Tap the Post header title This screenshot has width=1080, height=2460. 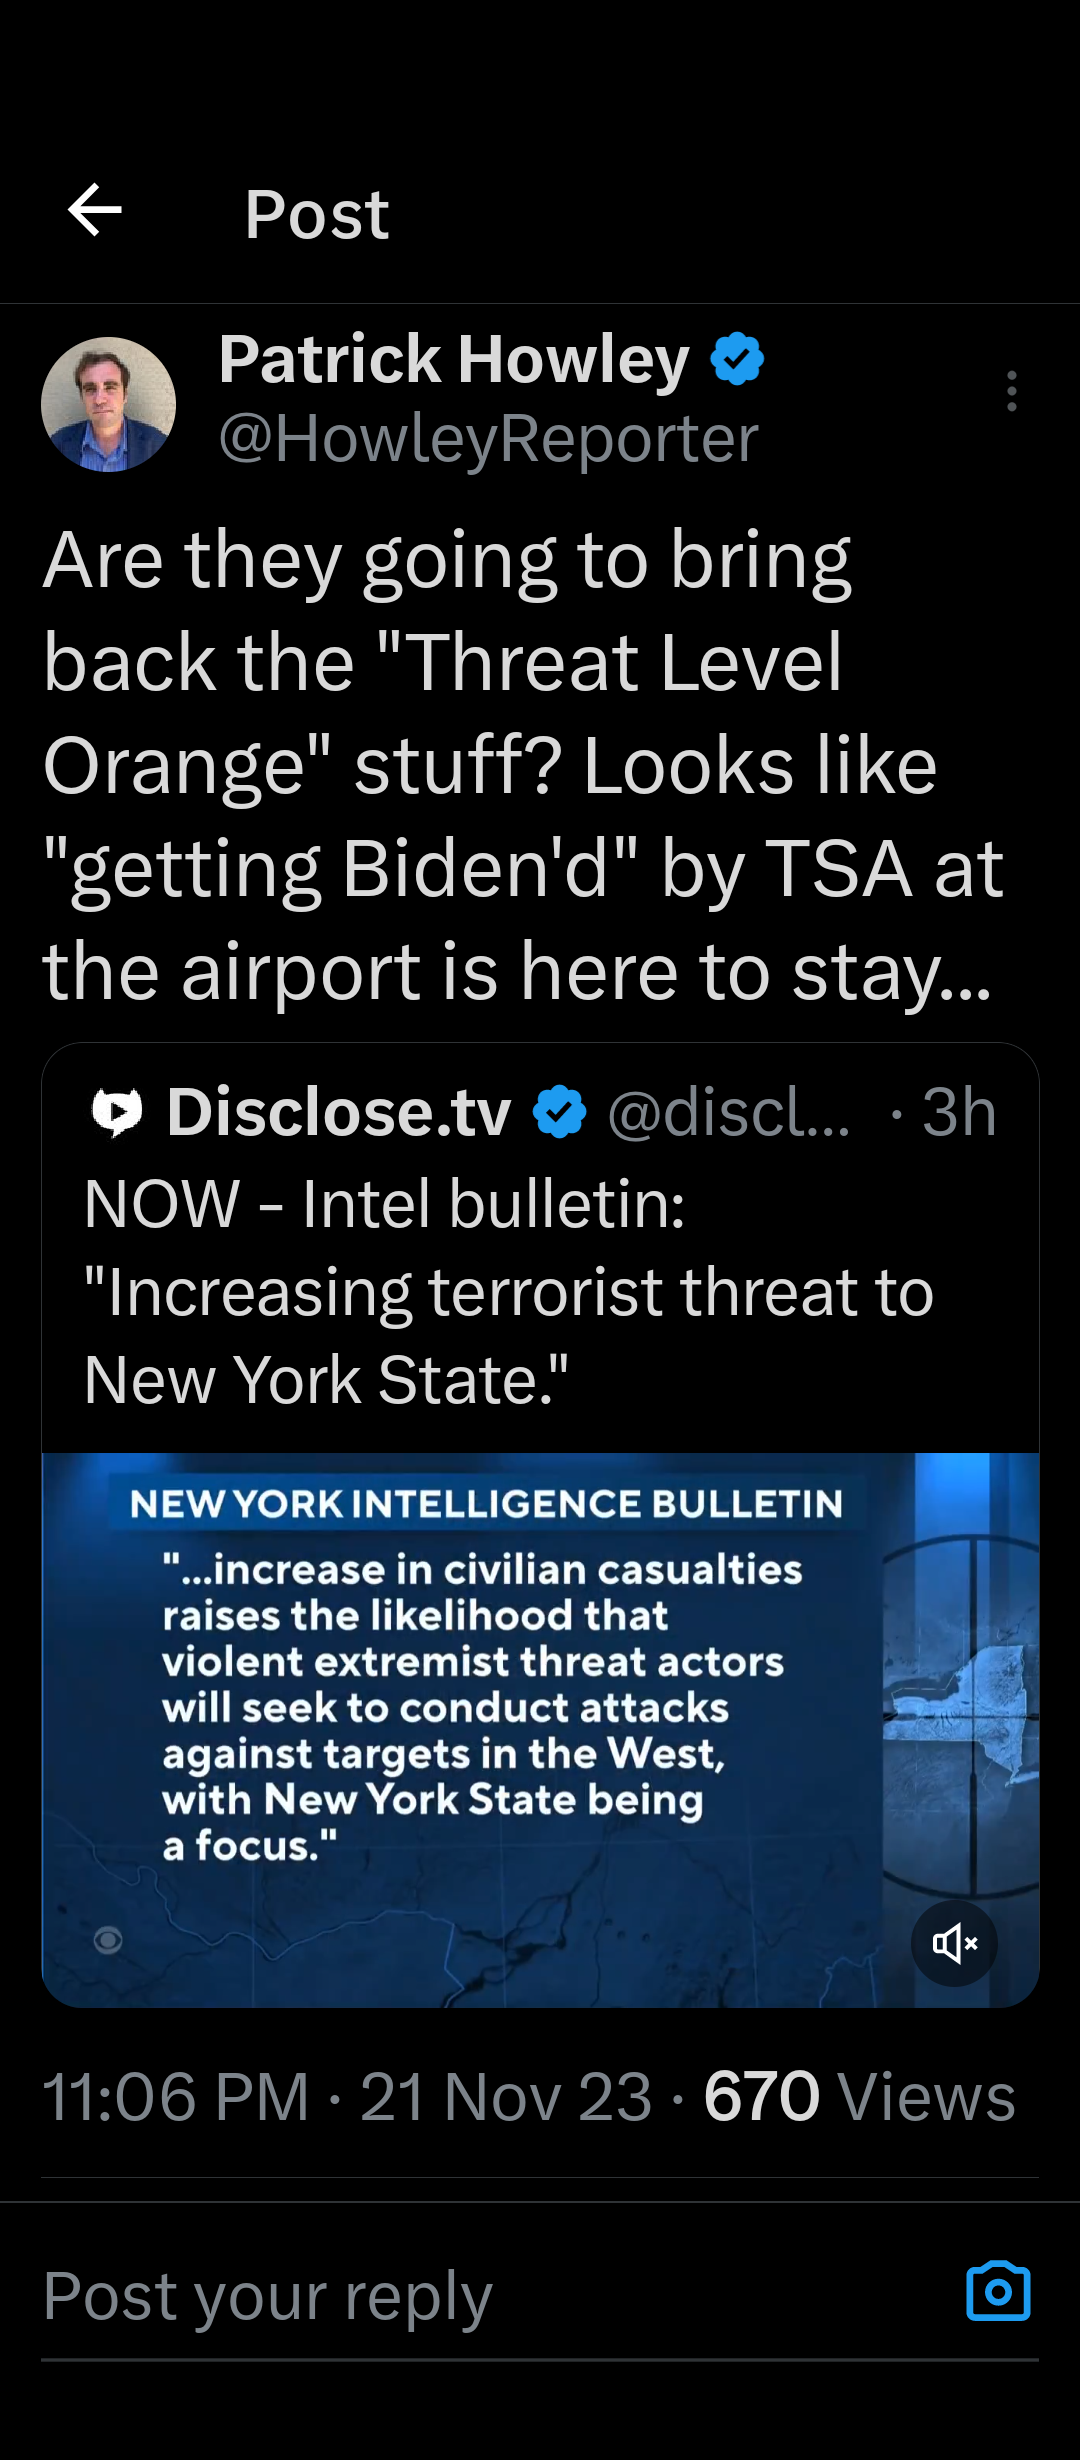click(x=317, y=214)
